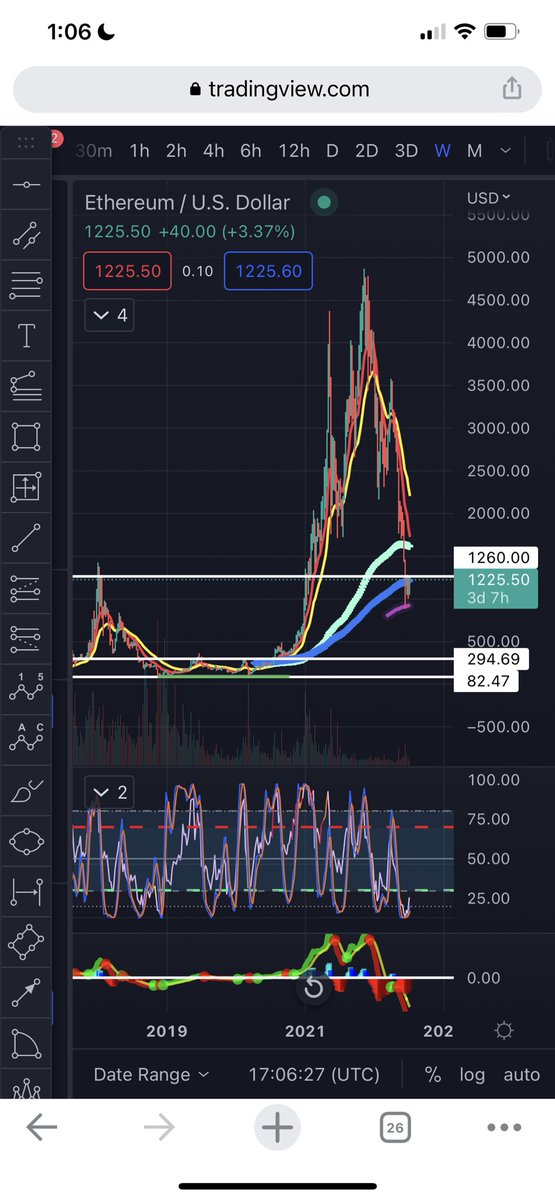Screen dimensions: 555x1200
Task: Switch to the 12h timeframe
Action: pyautogui.click(x=294, y=151)
